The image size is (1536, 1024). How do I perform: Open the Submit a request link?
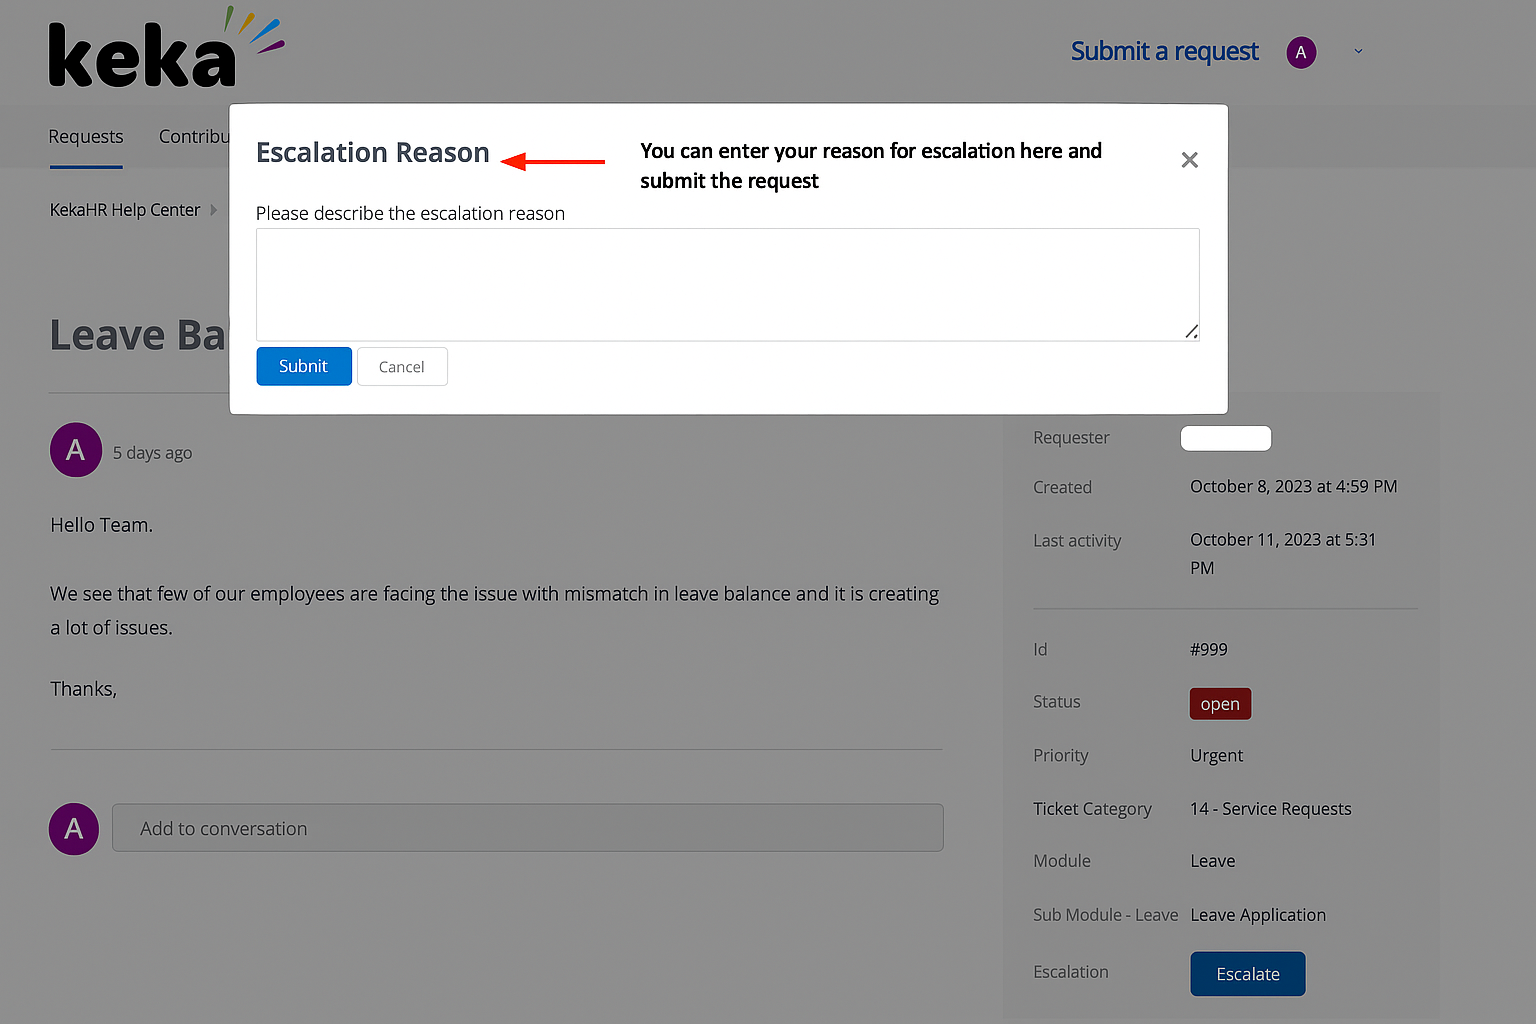1164,52
